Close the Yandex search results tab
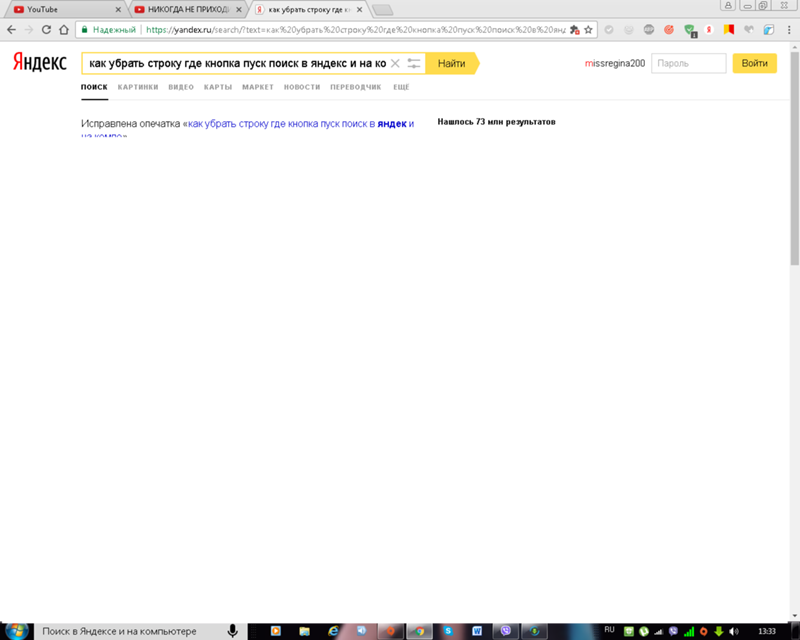800x640 pixels. (x=359, y=9)
